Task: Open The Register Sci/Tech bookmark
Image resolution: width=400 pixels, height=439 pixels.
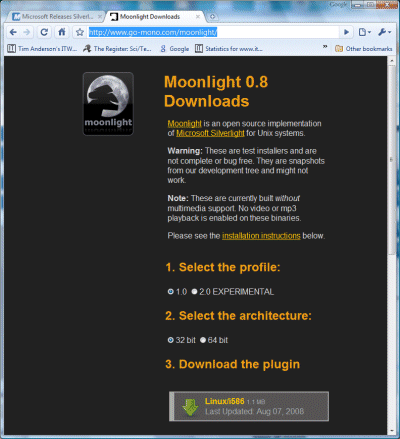Action: (117, 49)
